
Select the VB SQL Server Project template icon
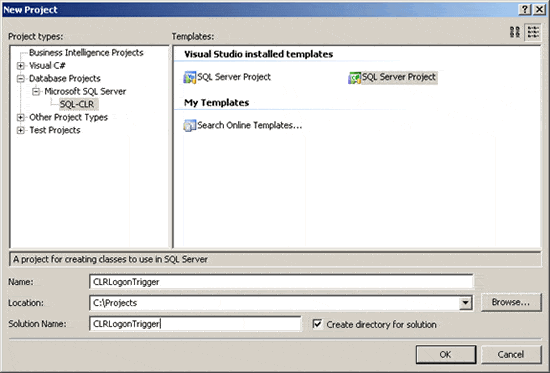(190, 77)
